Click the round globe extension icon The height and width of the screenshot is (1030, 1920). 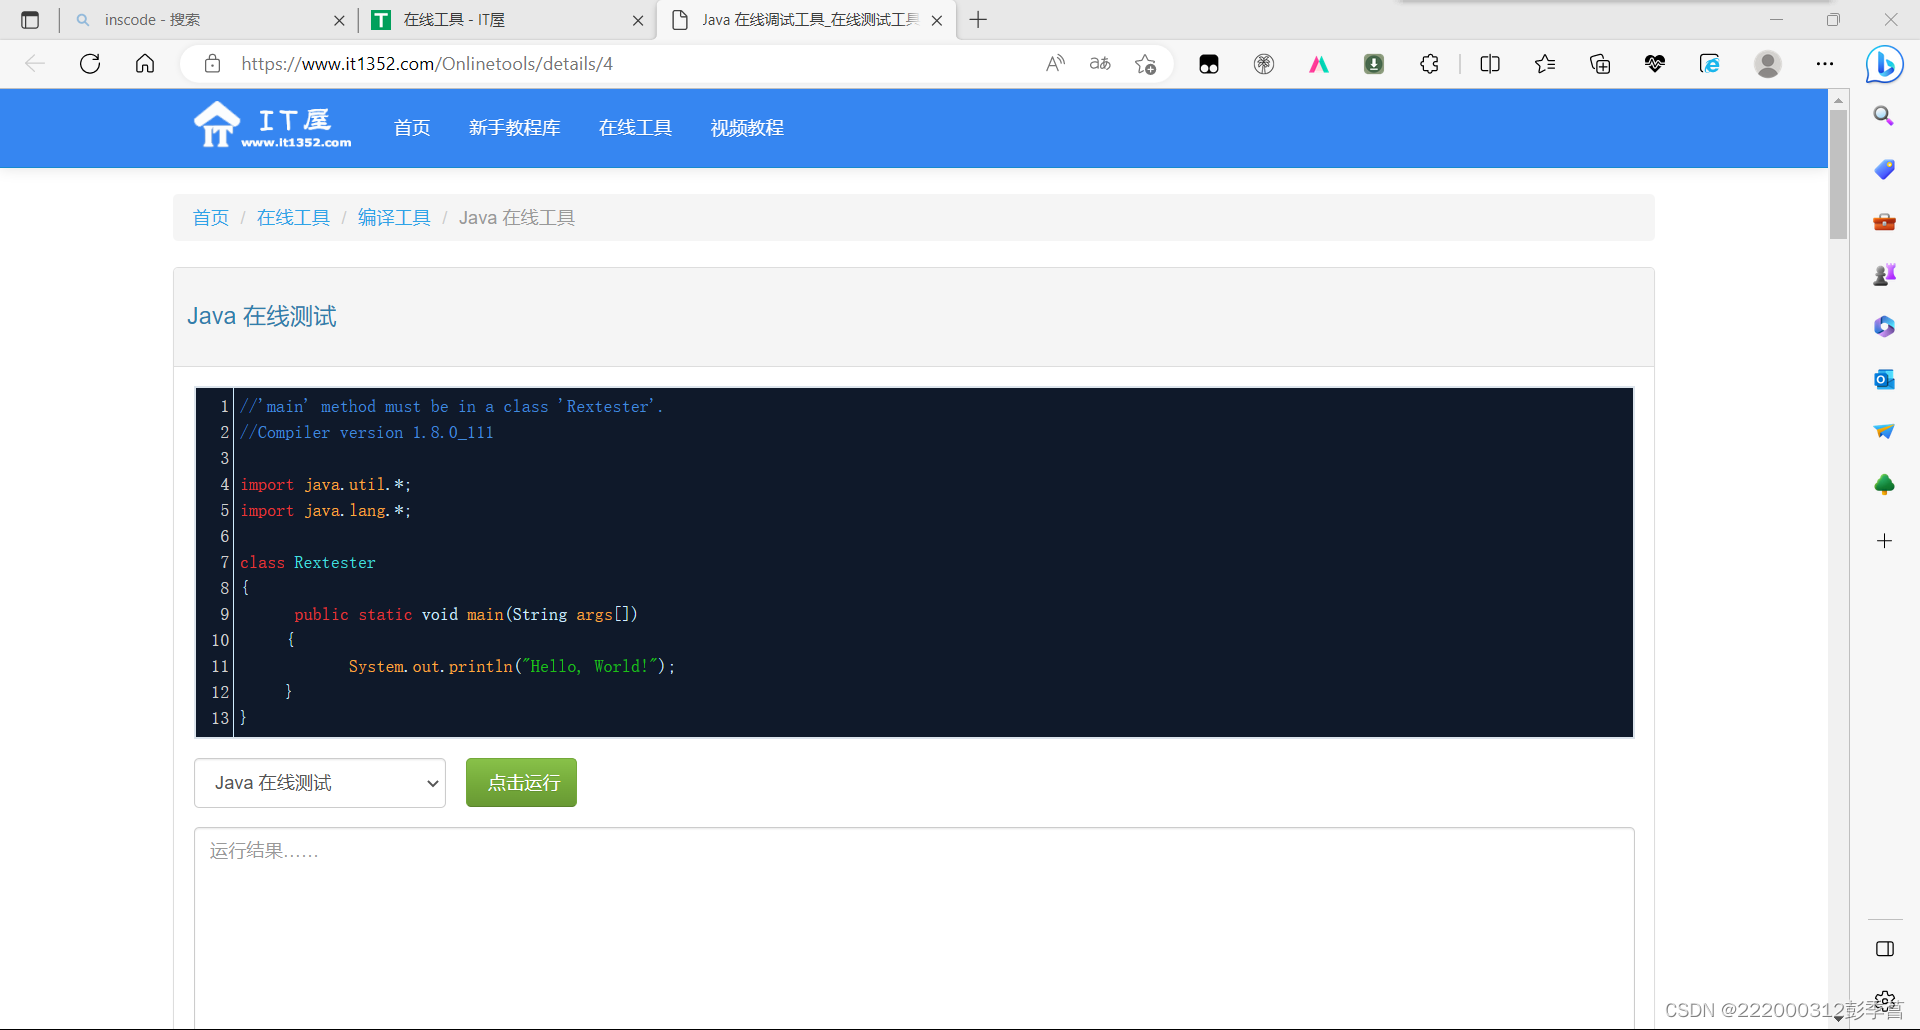1264,64
